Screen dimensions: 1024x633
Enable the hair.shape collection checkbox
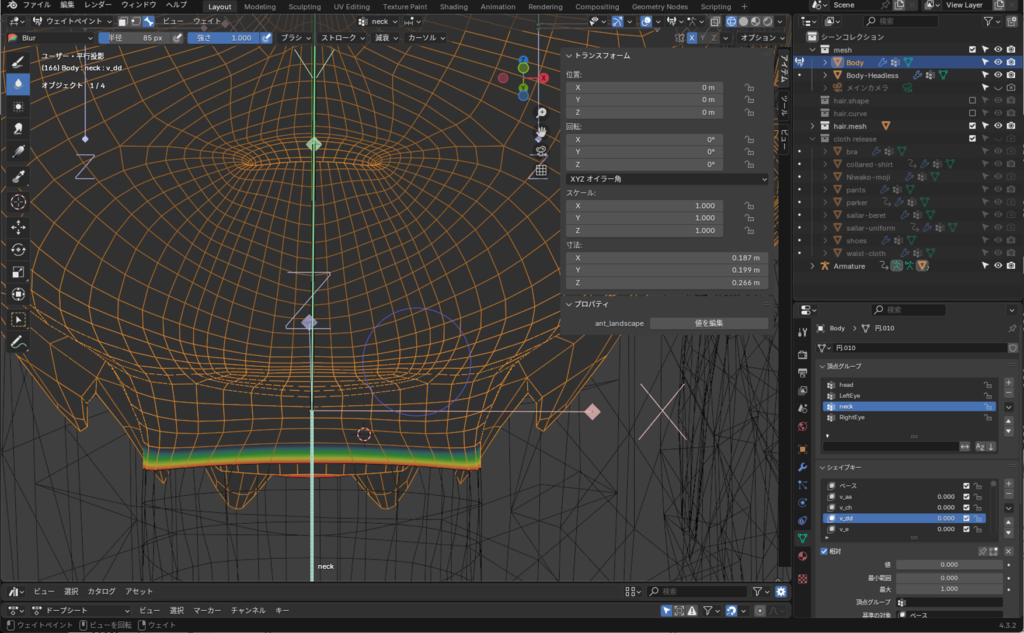(972, 101)
